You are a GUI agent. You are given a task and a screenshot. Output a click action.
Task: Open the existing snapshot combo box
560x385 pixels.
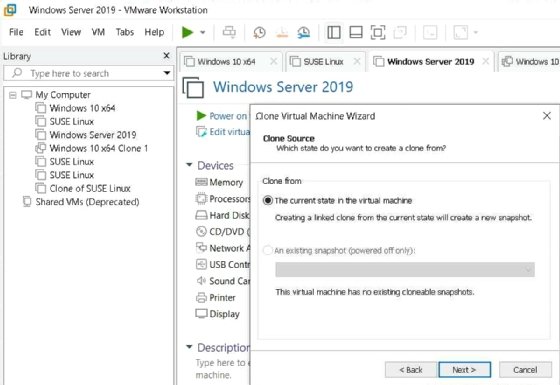pyautogui.click(x=405, y=270)
